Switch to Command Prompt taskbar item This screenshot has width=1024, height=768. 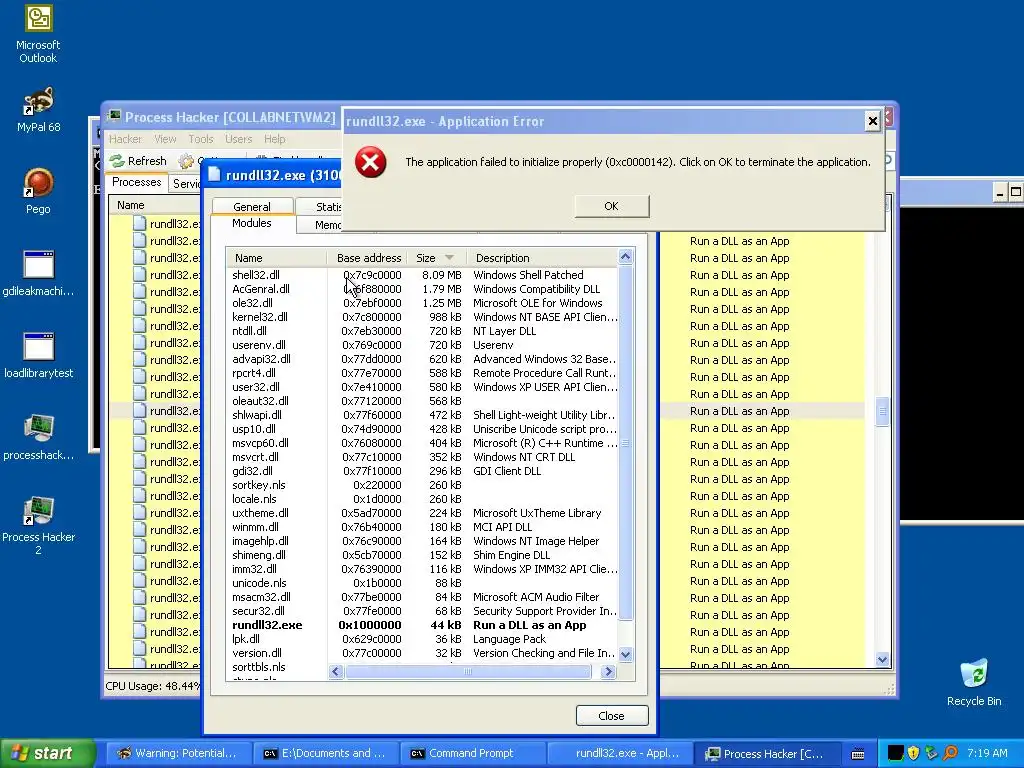pyautogui.click(x=472, y=754)
